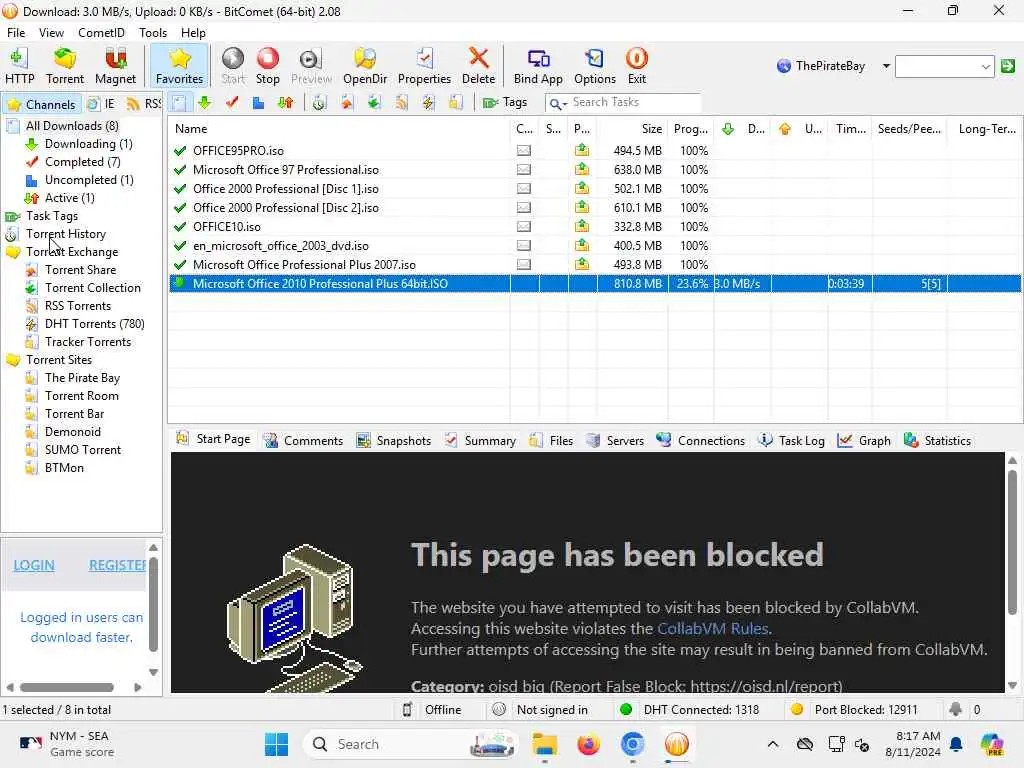The image size is (1024, 768).
Task: Open the Connections tab
Action: pyautogui.click(x=700, y=441)
